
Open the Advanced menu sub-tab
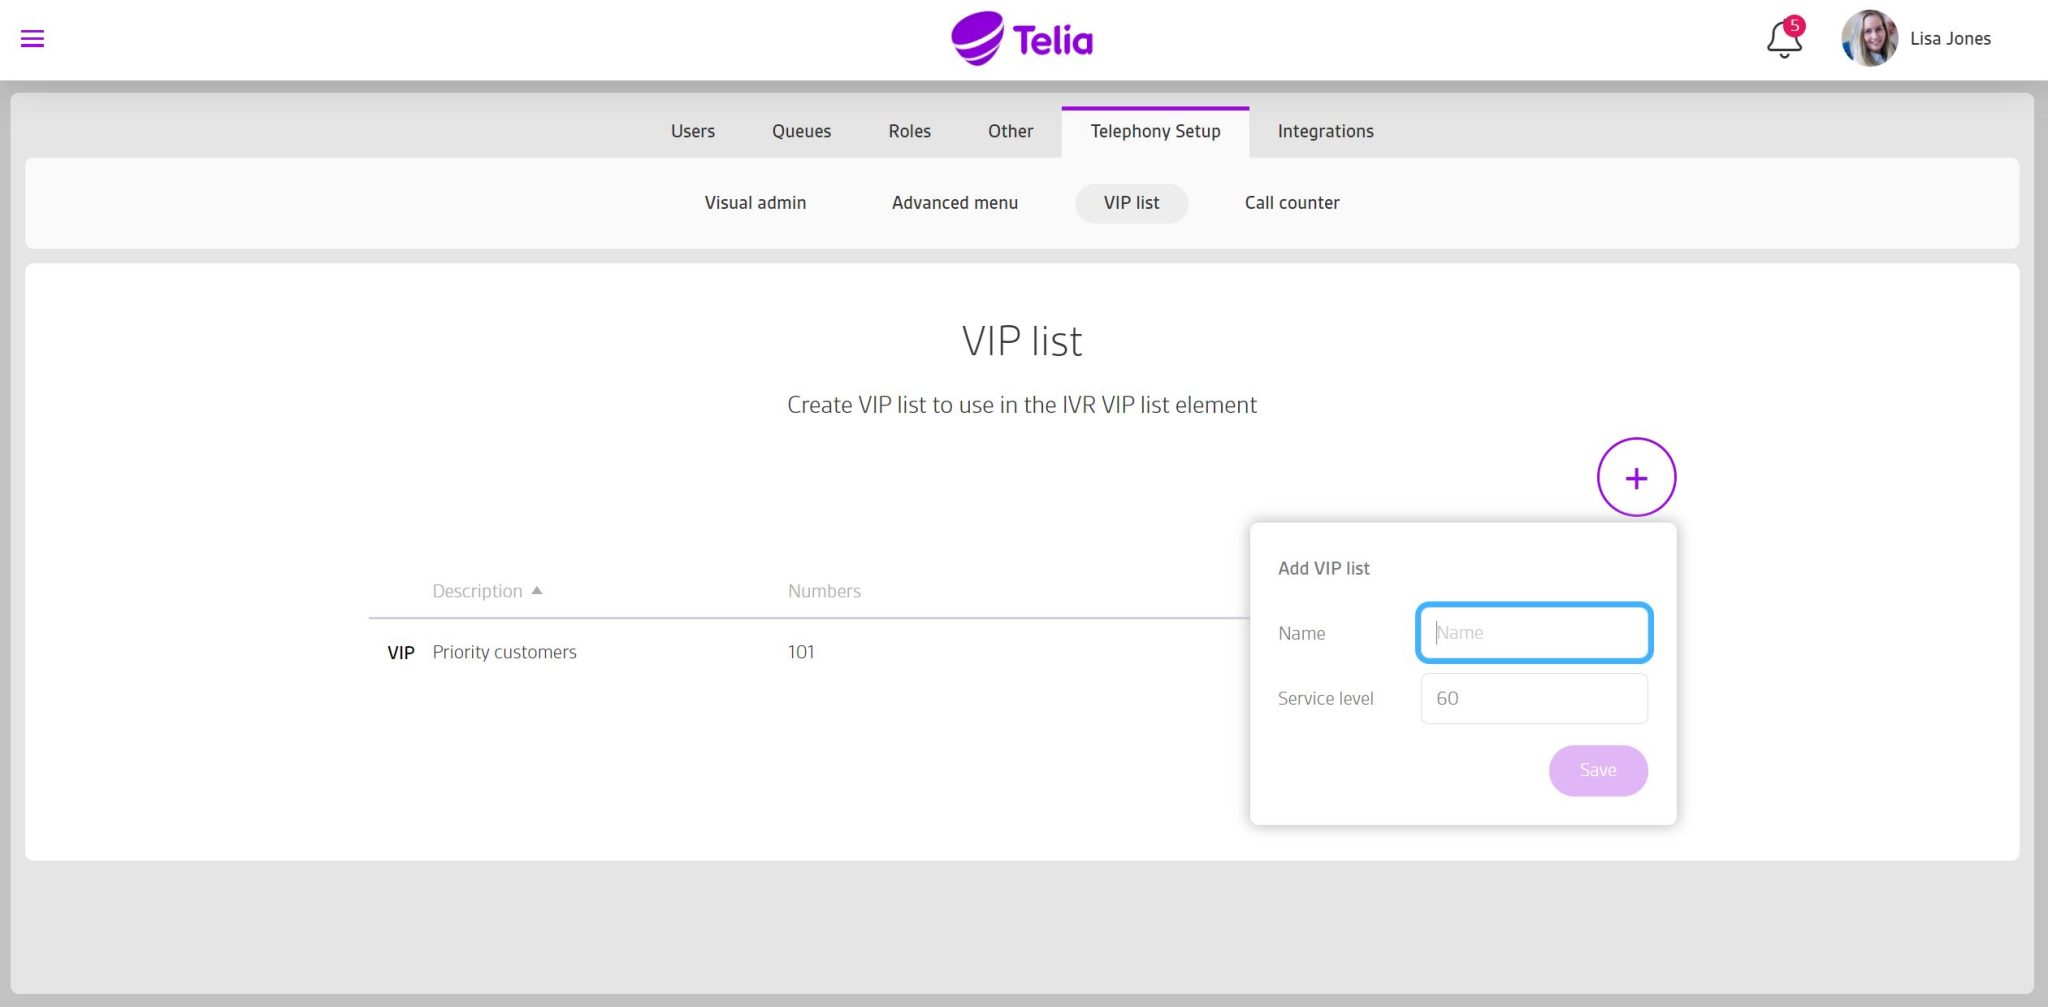tap(955, 203)
